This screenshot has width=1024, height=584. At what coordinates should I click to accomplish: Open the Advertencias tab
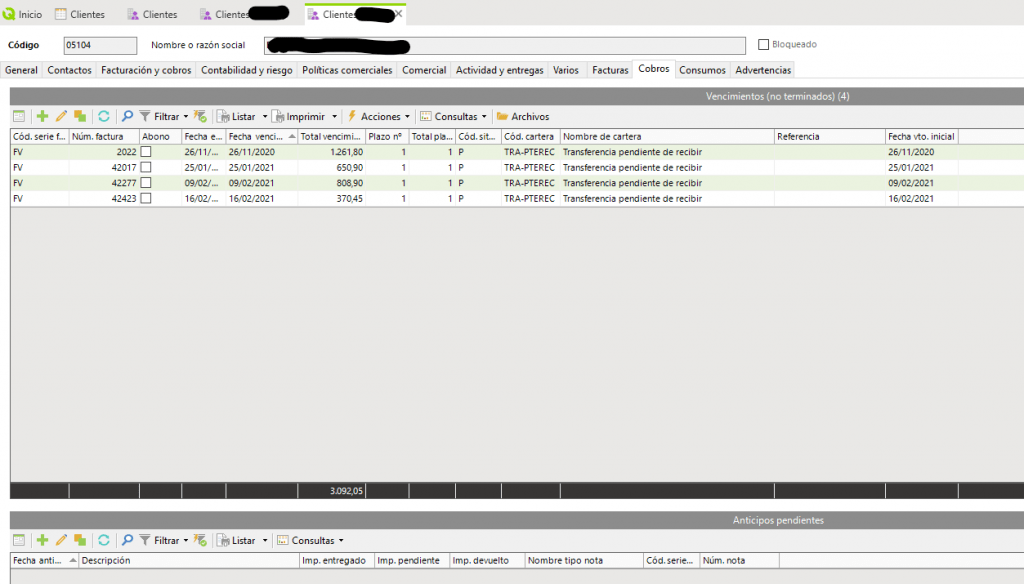(763, 70)
